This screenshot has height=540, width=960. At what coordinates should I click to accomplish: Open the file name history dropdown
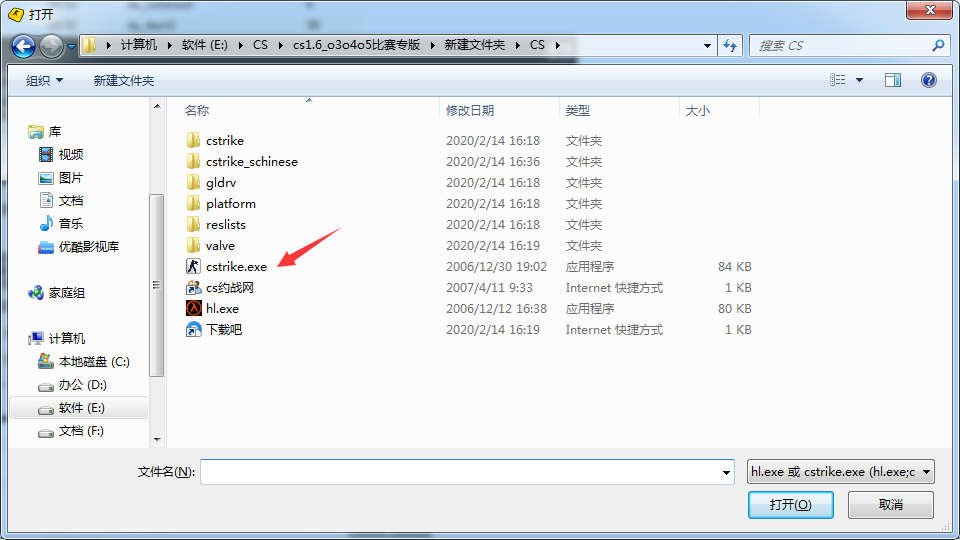click(726, 472)
